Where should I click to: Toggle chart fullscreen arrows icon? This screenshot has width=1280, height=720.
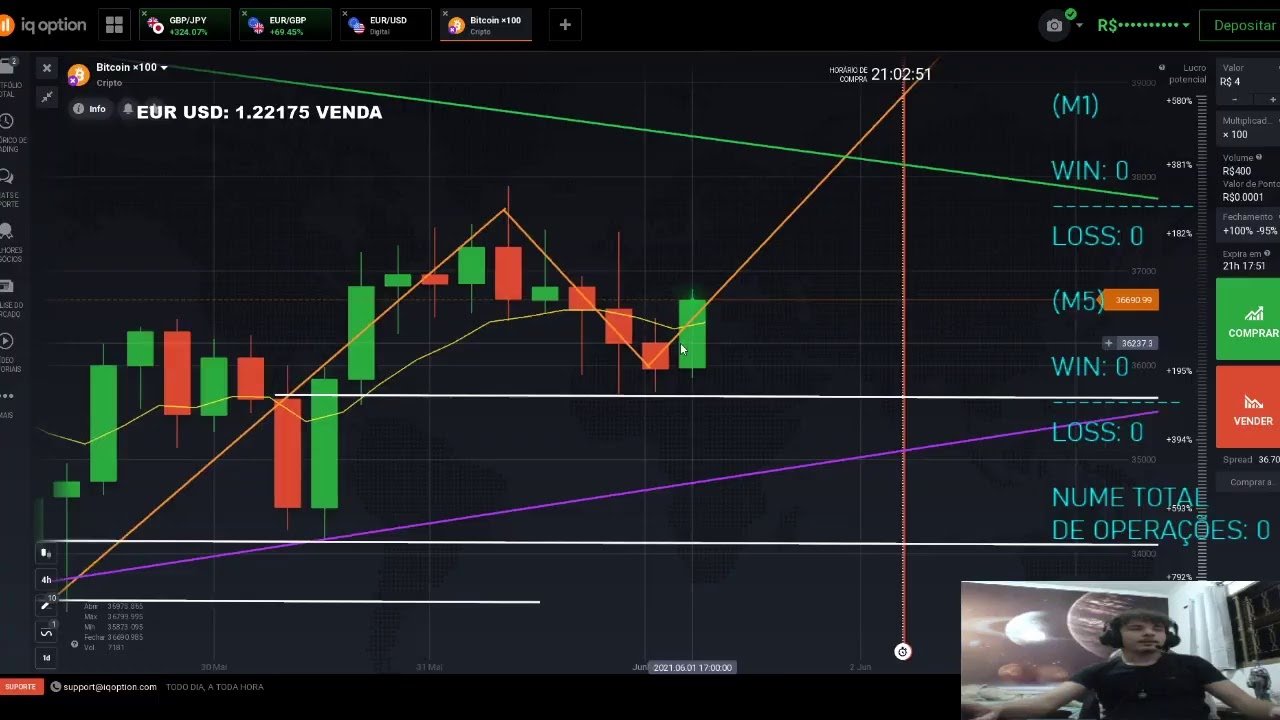point(46,96)
